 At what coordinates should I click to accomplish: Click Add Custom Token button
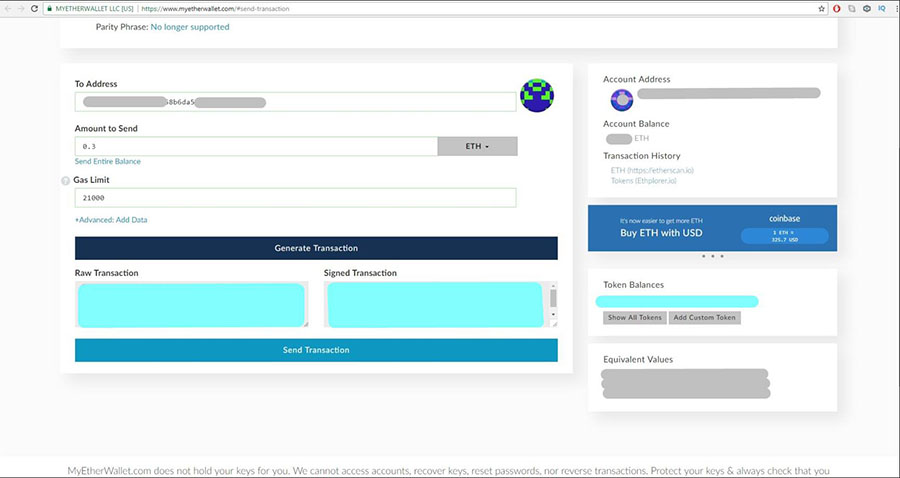click(x=704, y=317)
